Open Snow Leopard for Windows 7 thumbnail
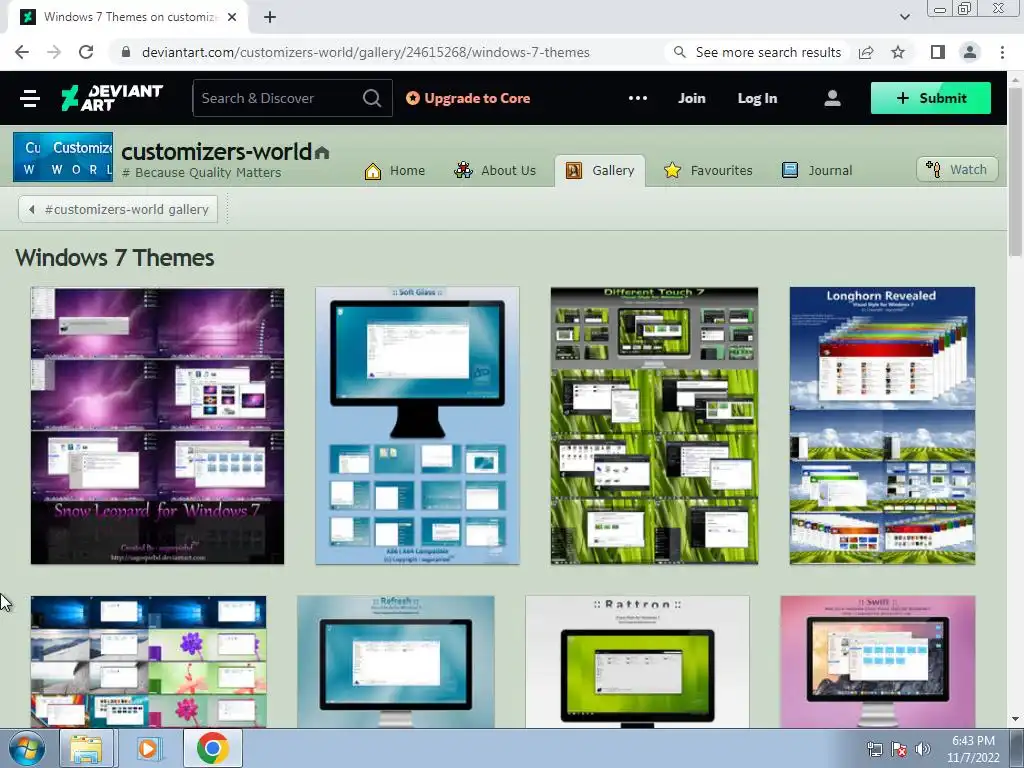Screen dimensions: 1024x768 click(157, 426)
